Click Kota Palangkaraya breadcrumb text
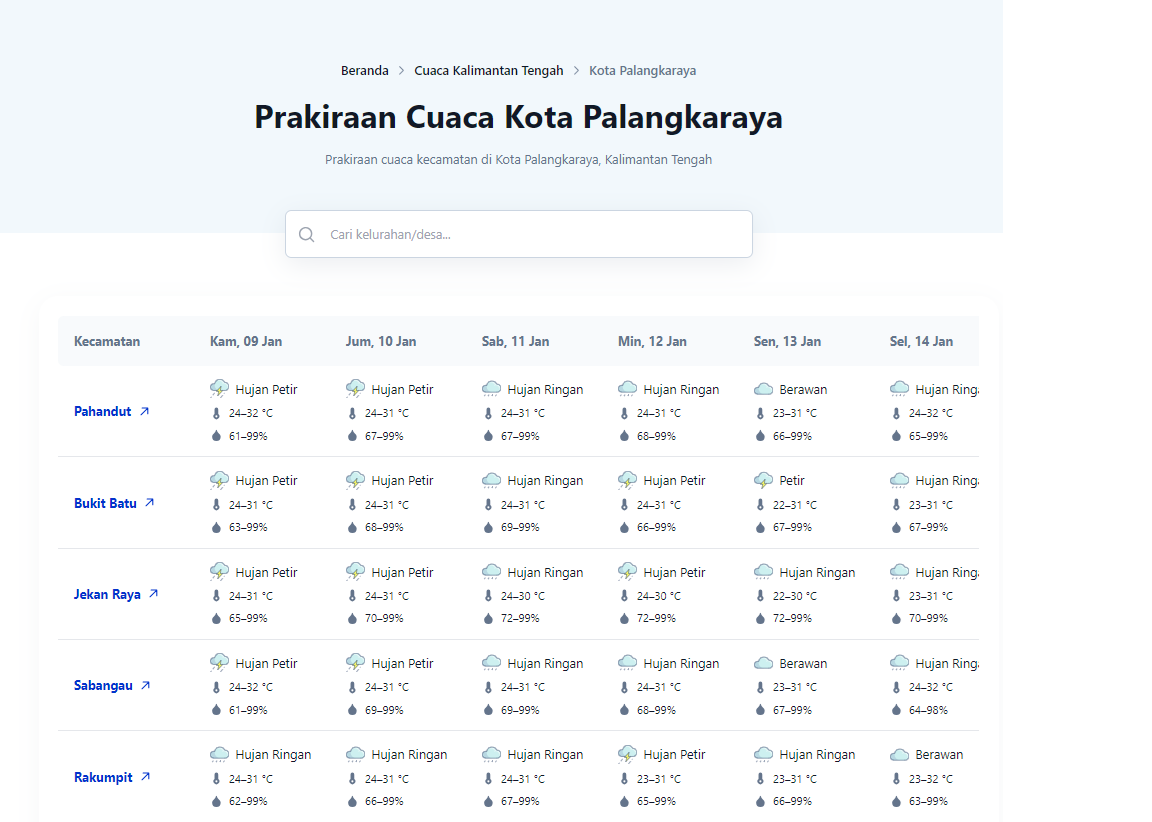 tap(642, 71)
